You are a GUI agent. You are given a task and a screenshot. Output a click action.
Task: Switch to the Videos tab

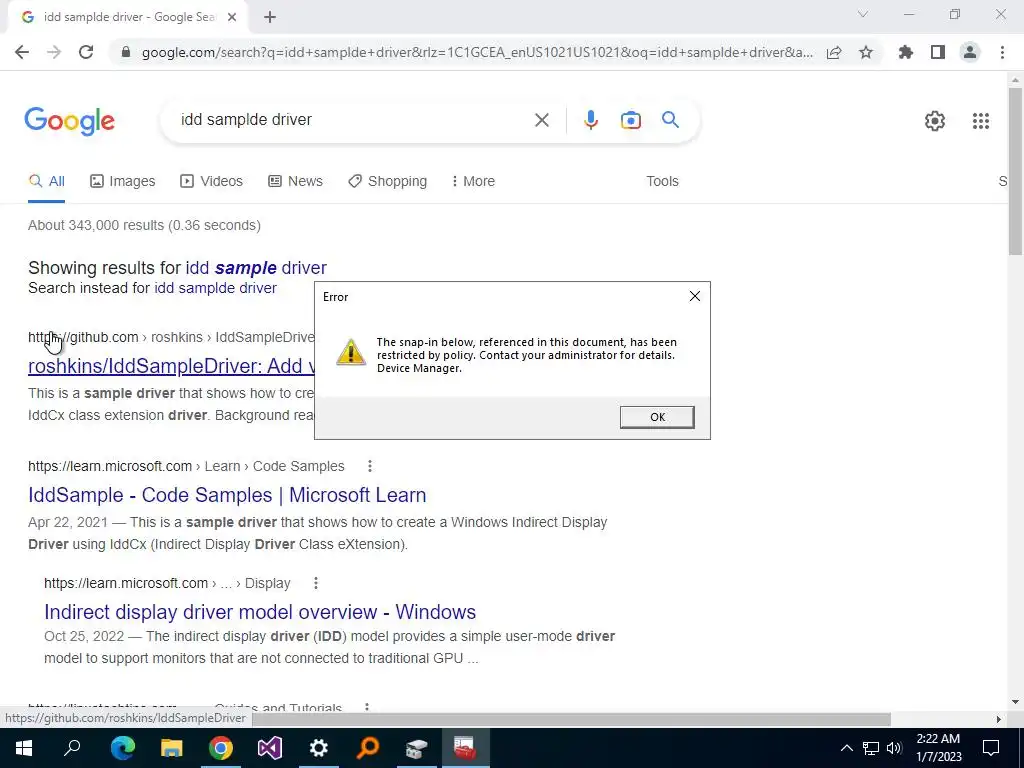coord(211,181)
